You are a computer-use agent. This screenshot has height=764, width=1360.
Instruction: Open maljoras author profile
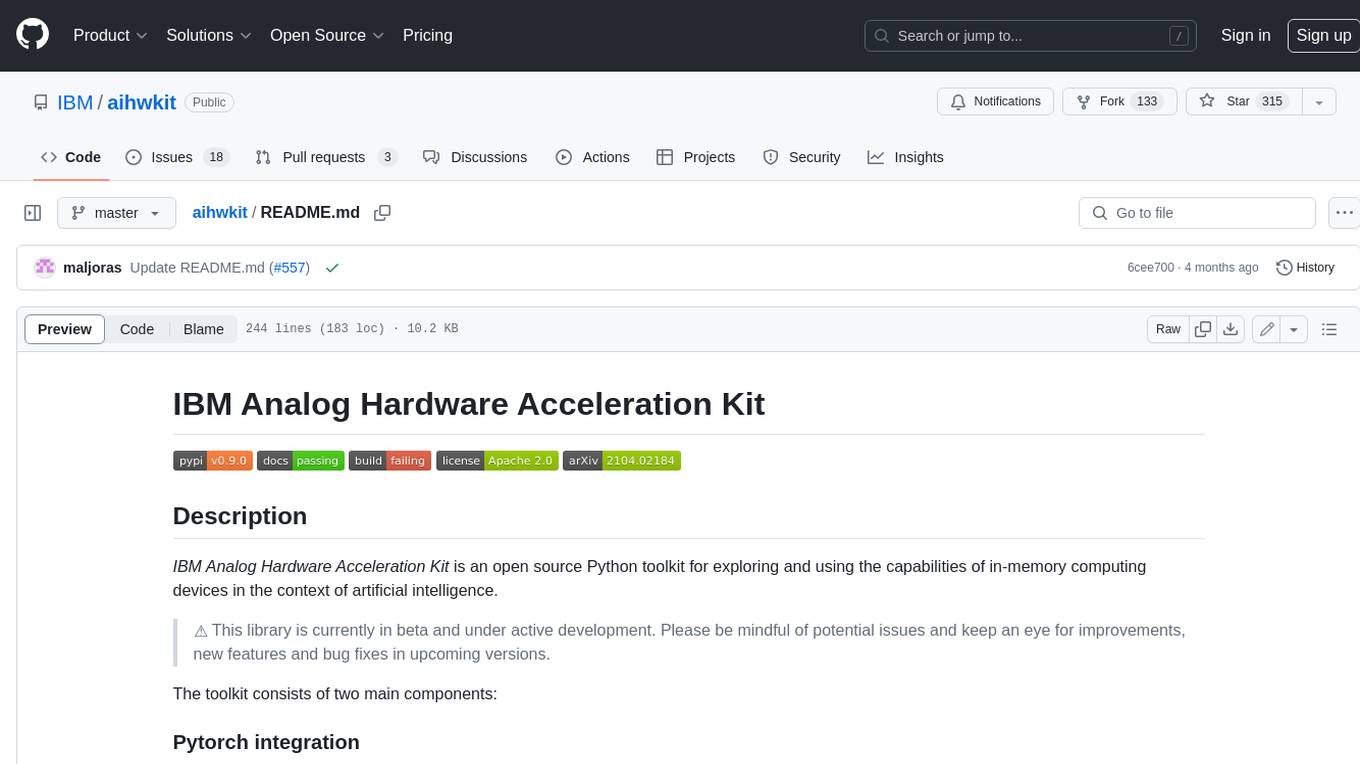click(x=92, y=268)
